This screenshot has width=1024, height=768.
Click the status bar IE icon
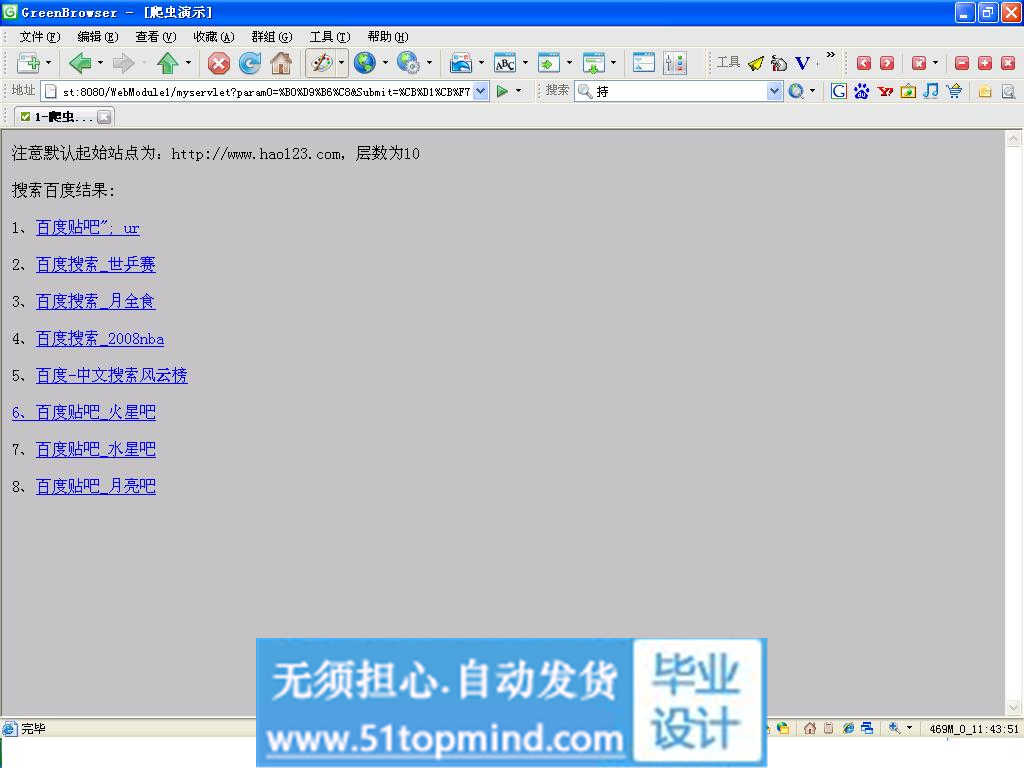[848, 728]
